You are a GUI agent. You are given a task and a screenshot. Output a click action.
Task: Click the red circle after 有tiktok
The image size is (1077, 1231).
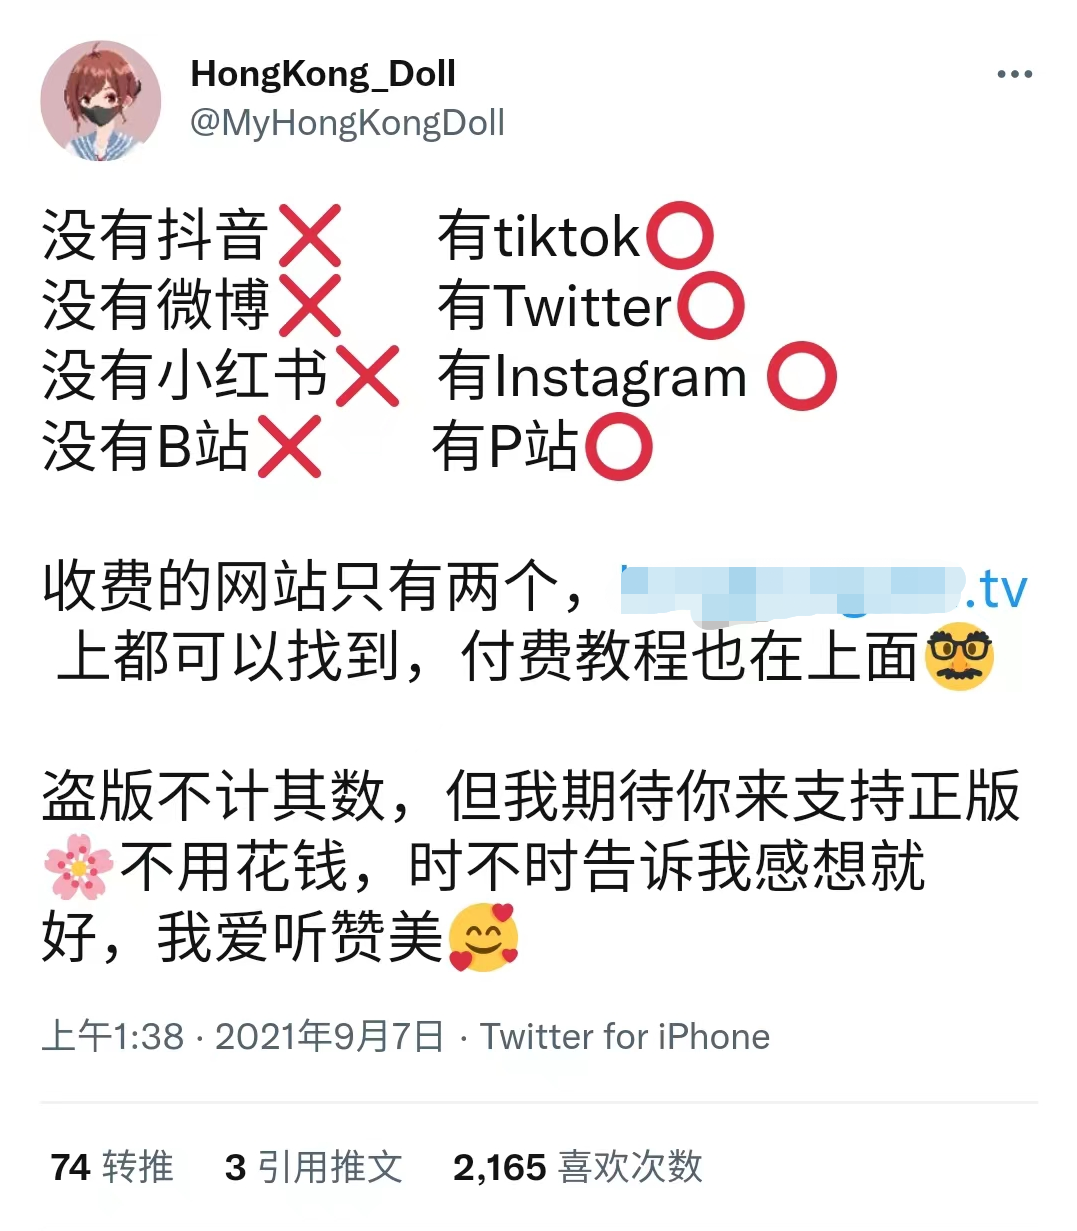(680, 237)
